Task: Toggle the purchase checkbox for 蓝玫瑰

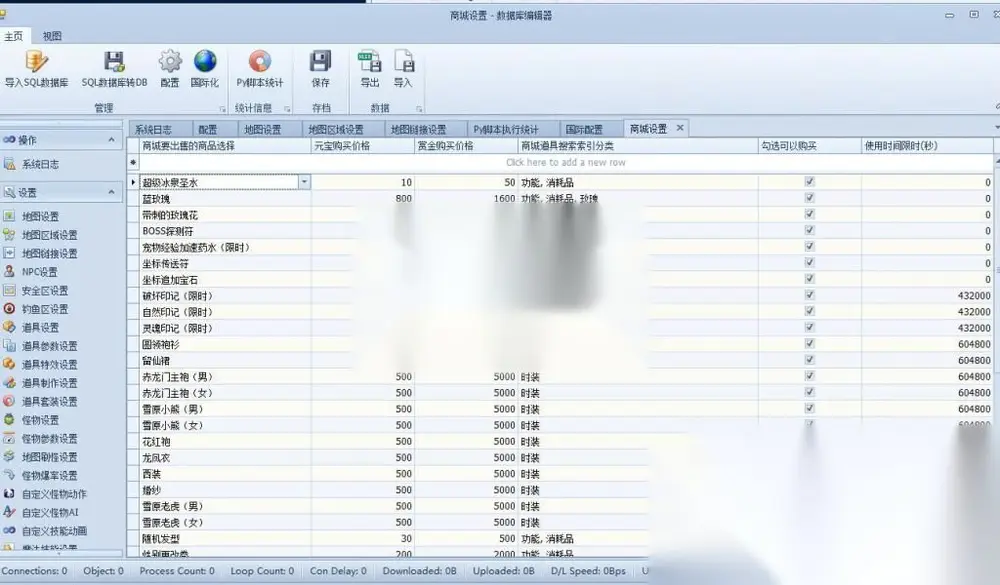Action: [x=809, y=198]
